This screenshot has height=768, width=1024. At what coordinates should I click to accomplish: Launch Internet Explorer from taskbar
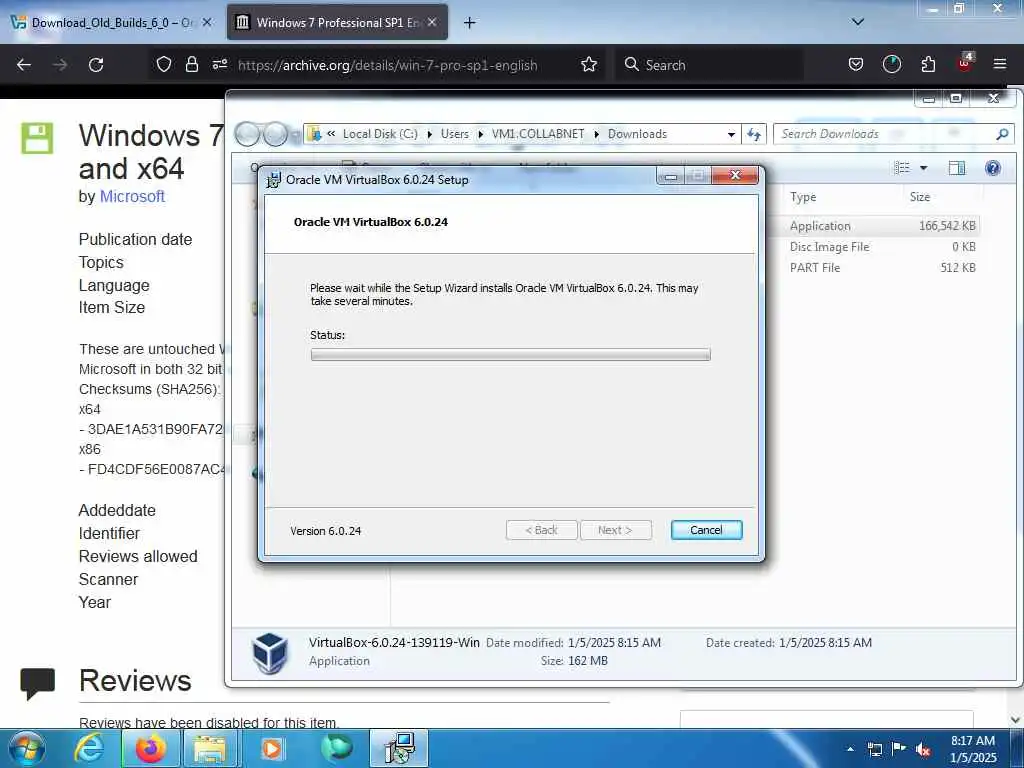(89, 748)
